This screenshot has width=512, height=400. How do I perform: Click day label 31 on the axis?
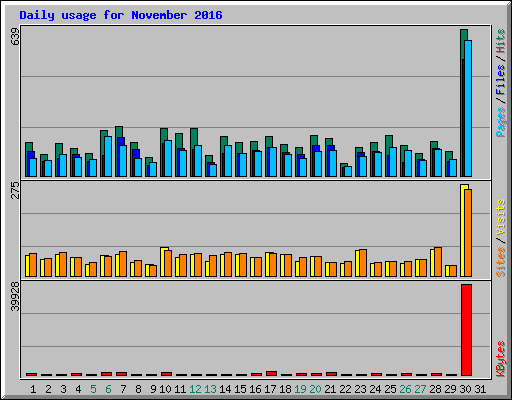pos(480,389)
